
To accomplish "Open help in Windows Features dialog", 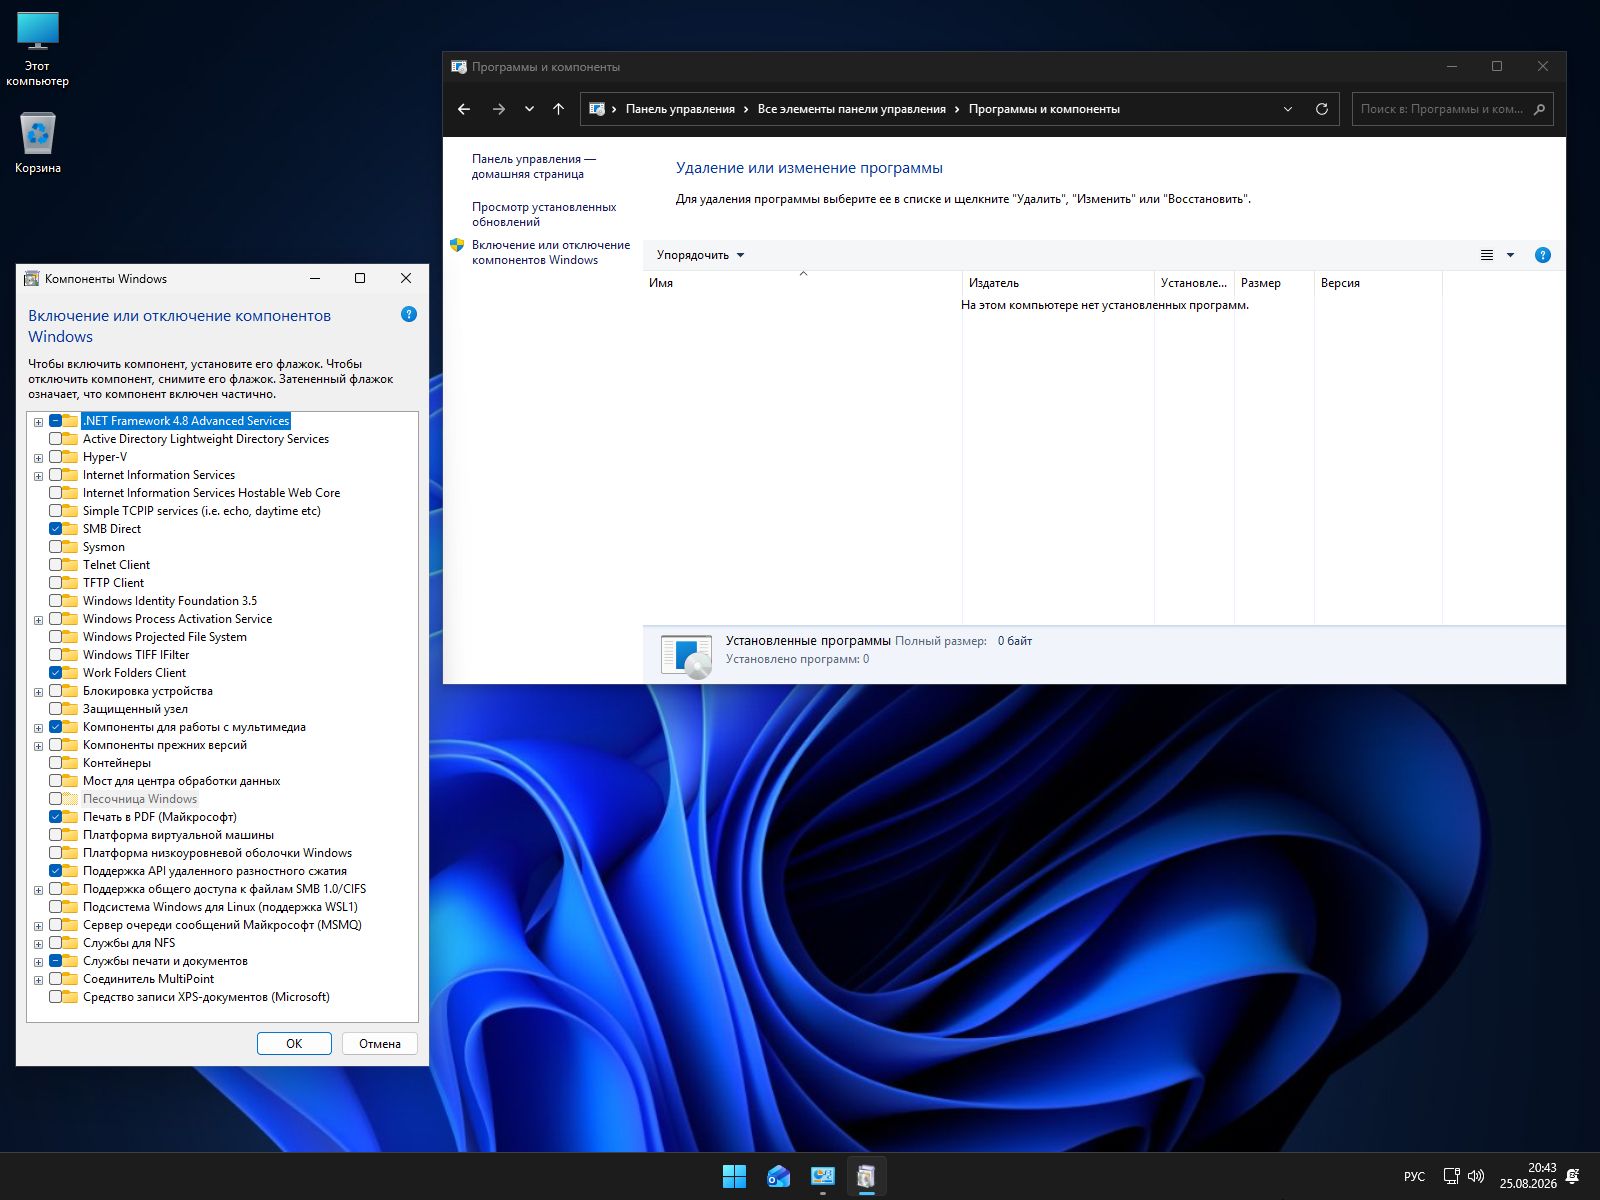I will click(408, 314).
